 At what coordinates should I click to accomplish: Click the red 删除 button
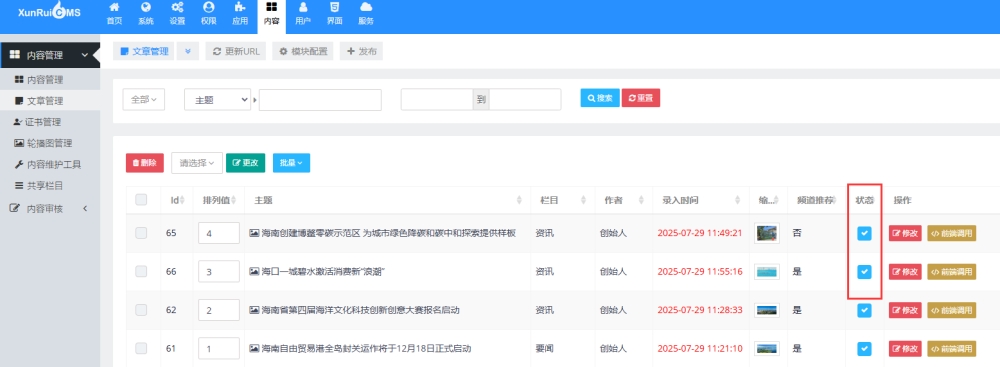click(145, 163)
